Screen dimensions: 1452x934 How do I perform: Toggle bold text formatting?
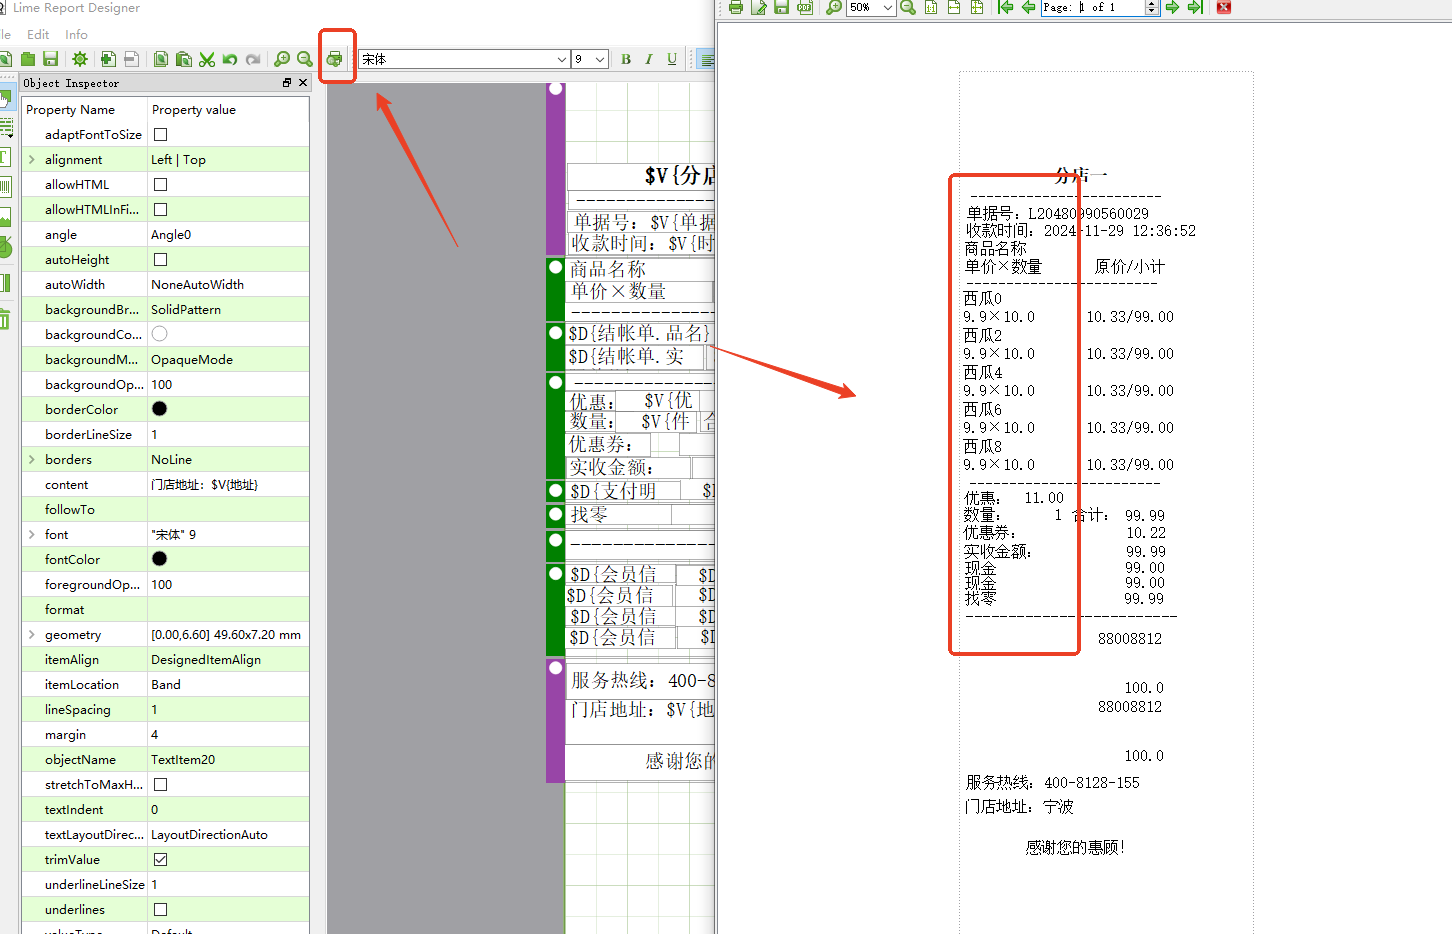626,59
